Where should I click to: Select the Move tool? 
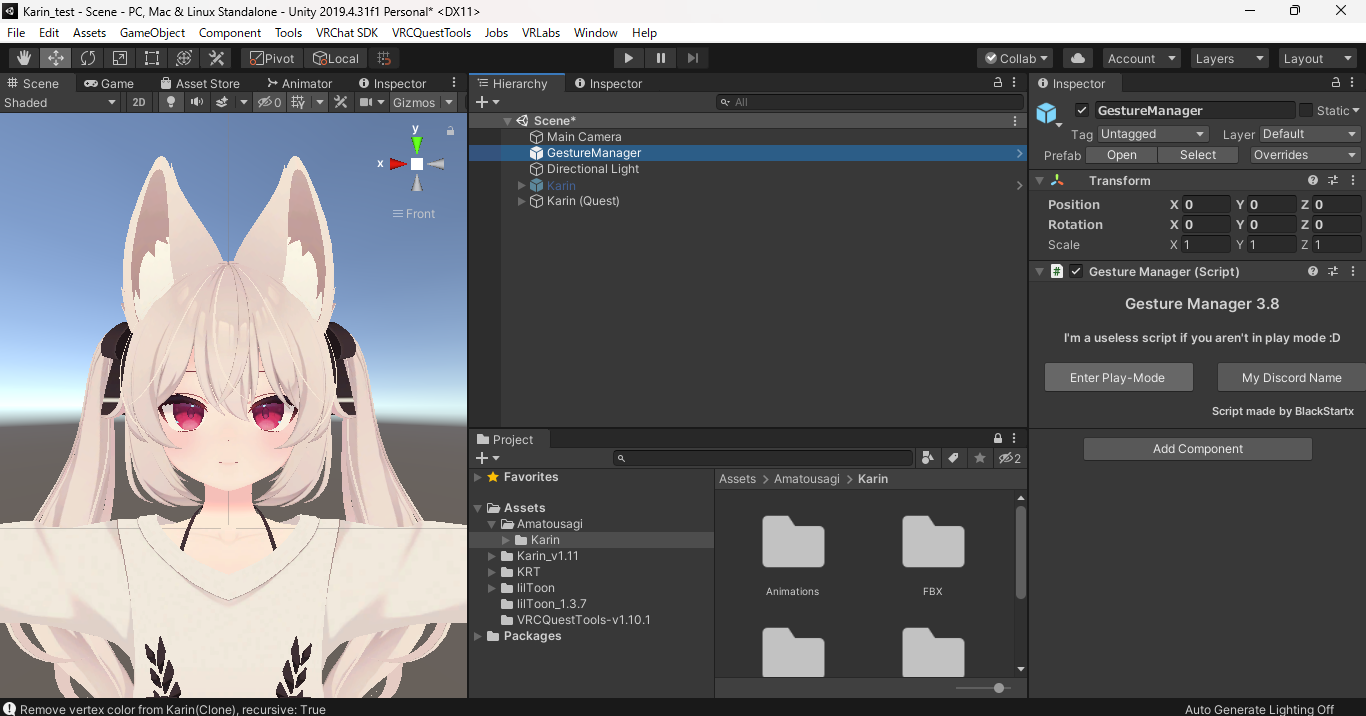tap(56, 58)
